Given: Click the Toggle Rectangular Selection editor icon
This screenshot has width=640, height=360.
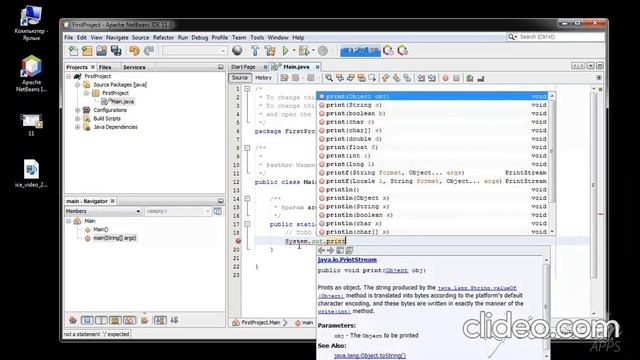Looking at the screenshot, I should [x=372, y=78].
